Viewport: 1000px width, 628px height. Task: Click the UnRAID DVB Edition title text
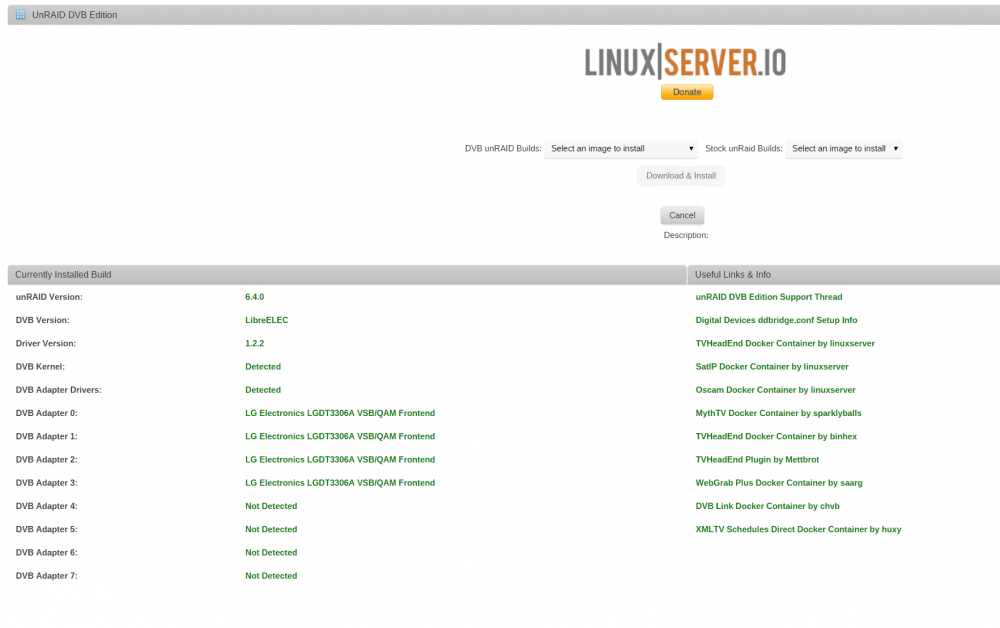[x=75, y=15]
